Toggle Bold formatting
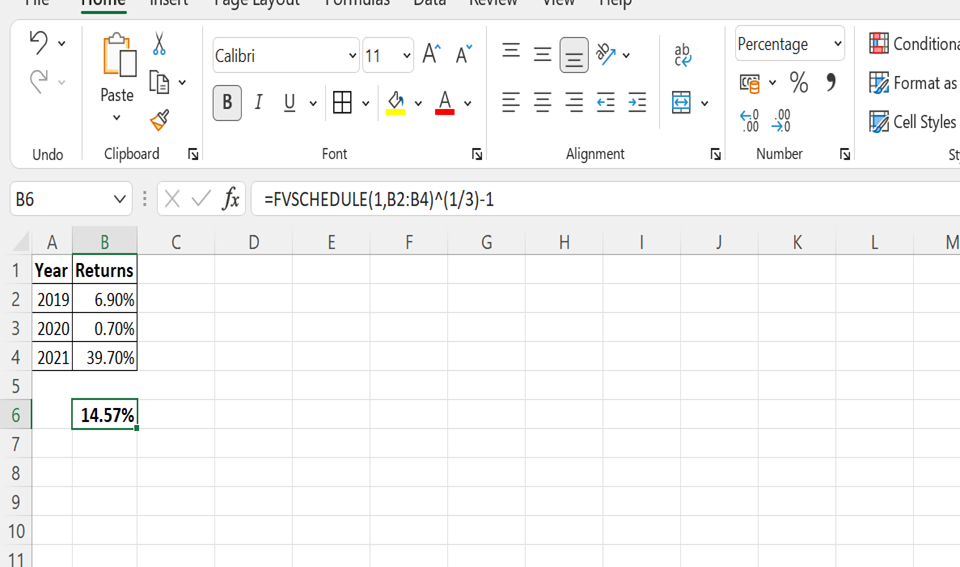Screen dimensions: 960x567 [227, 103]
